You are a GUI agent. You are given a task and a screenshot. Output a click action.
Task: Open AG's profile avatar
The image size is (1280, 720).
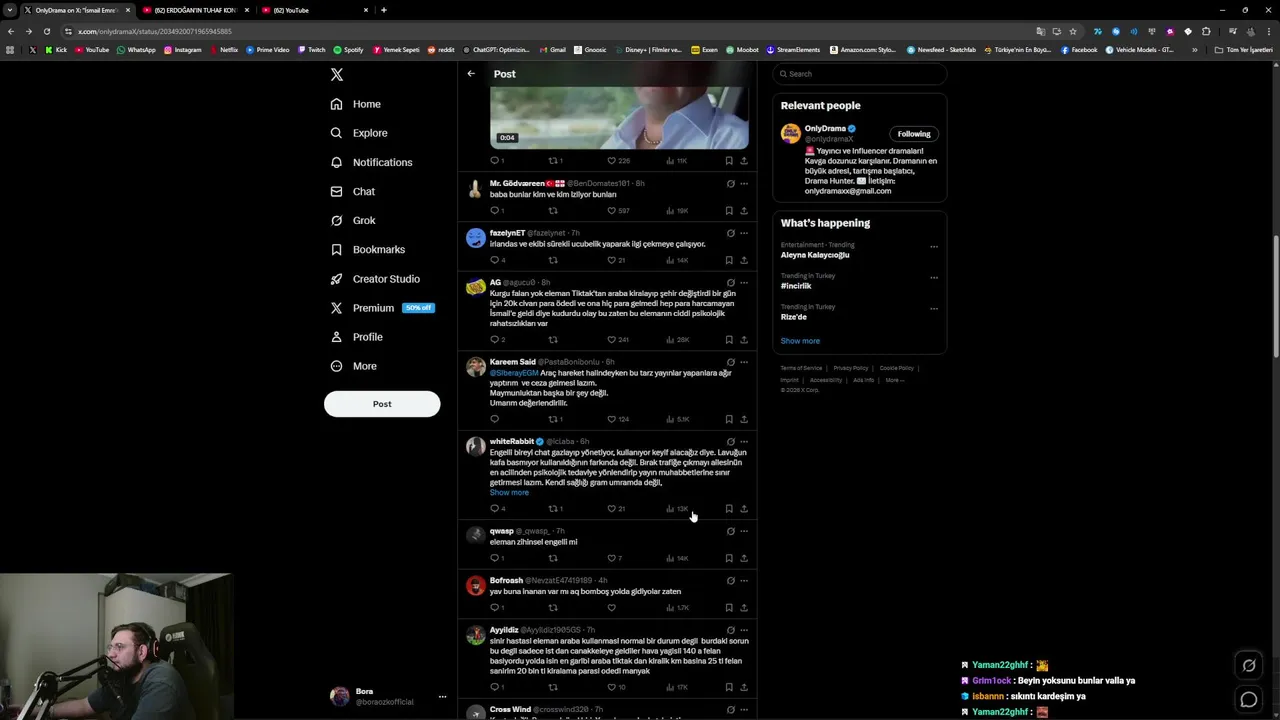click(476, 287)
